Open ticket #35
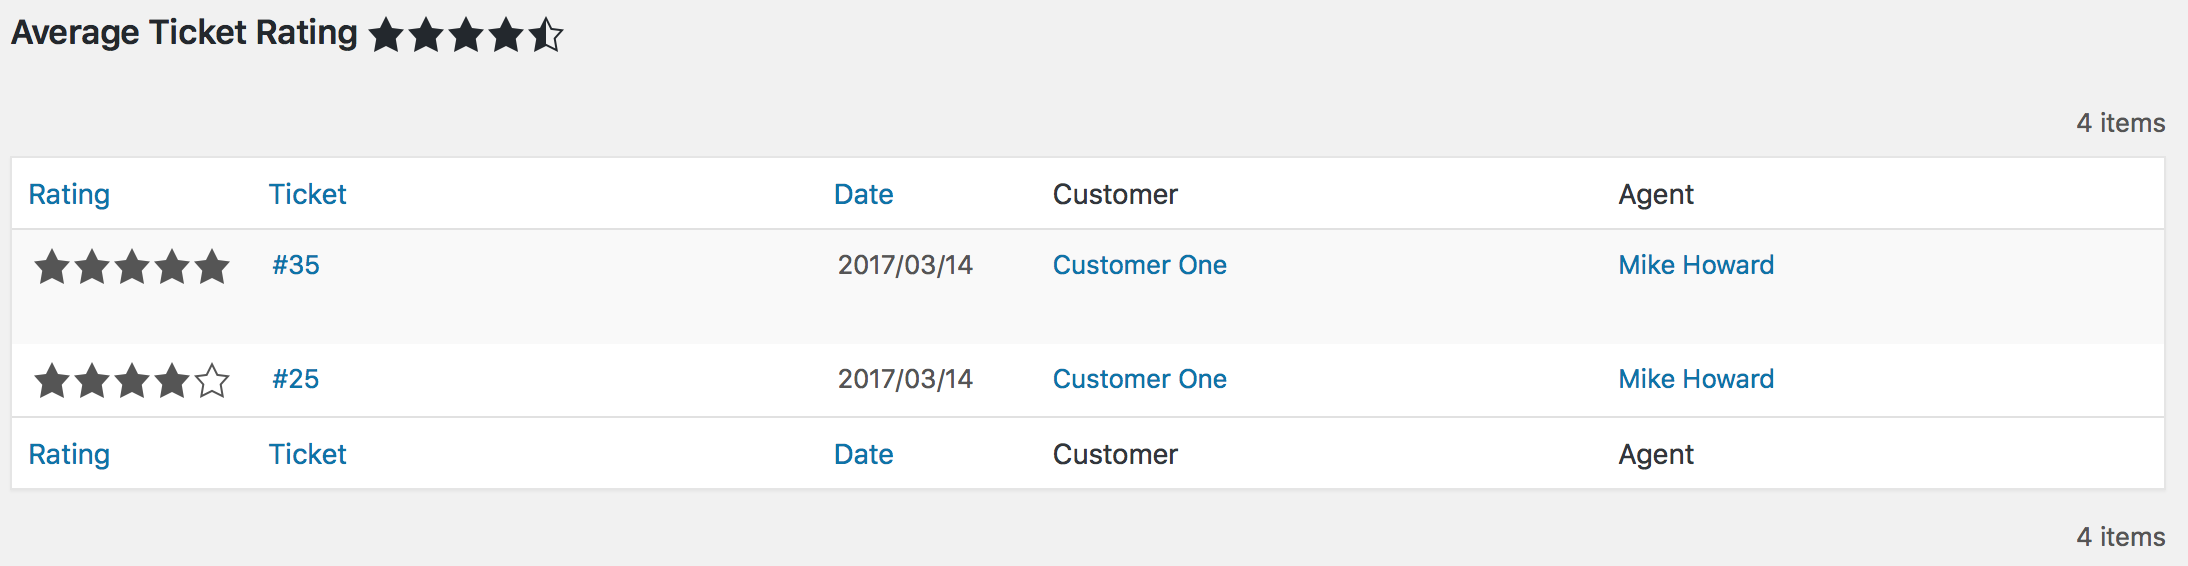This screenshot has width=2188, height=566. [x=296, y=265]
